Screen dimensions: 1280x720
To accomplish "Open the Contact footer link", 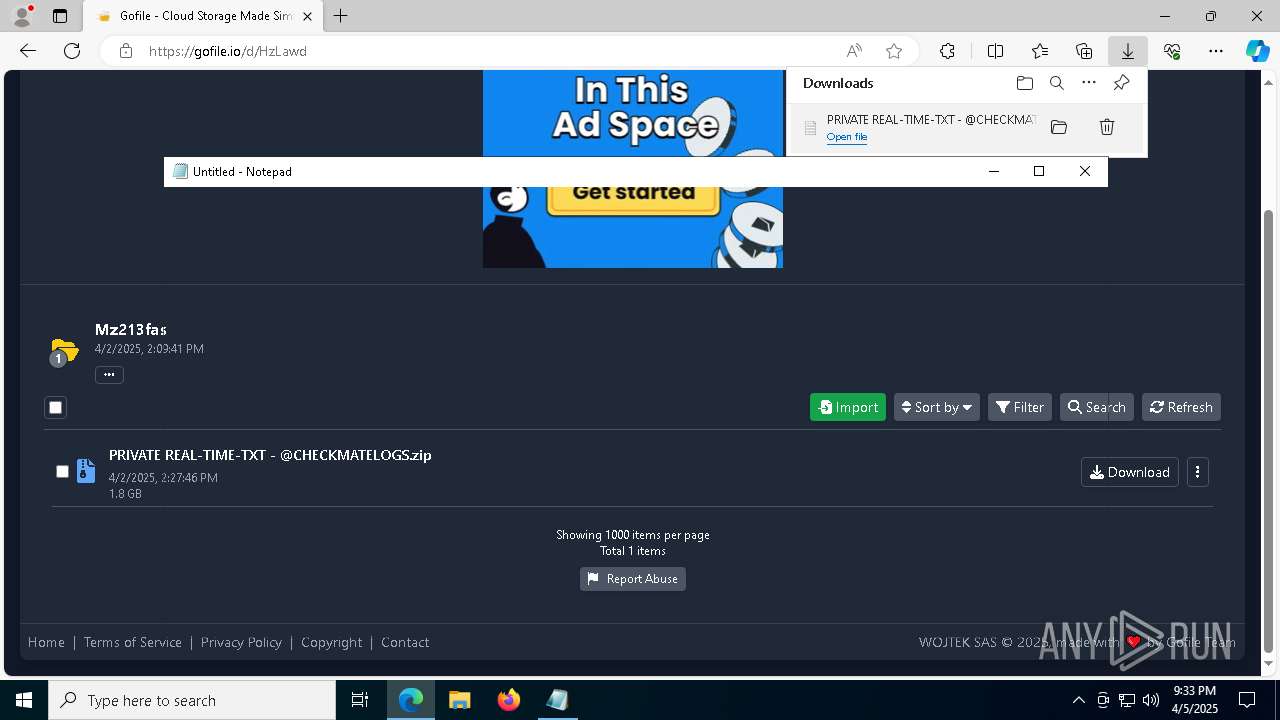I will tap(405, 642).
